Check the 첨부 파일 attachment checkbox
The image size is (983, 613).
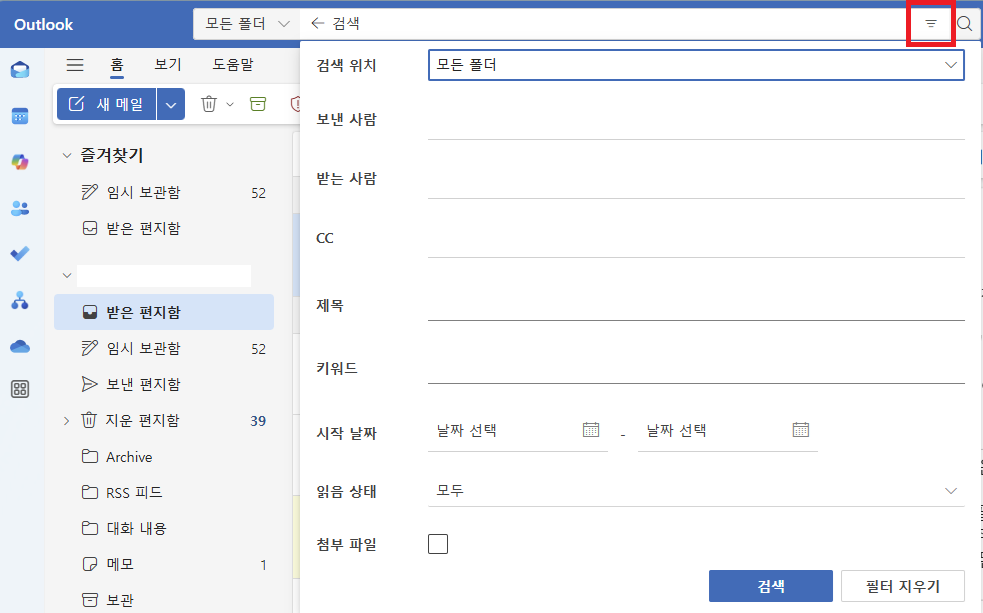(x=437, y=544)
